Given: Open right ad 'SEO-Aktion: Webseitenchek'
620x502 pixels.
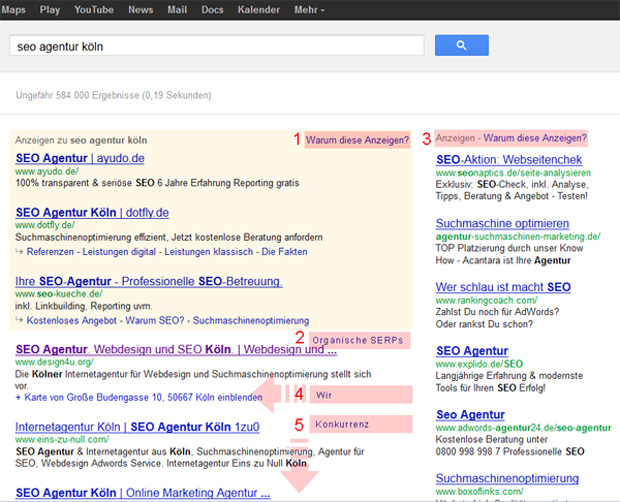Looking at the screenshot, I should coord(509,160).
